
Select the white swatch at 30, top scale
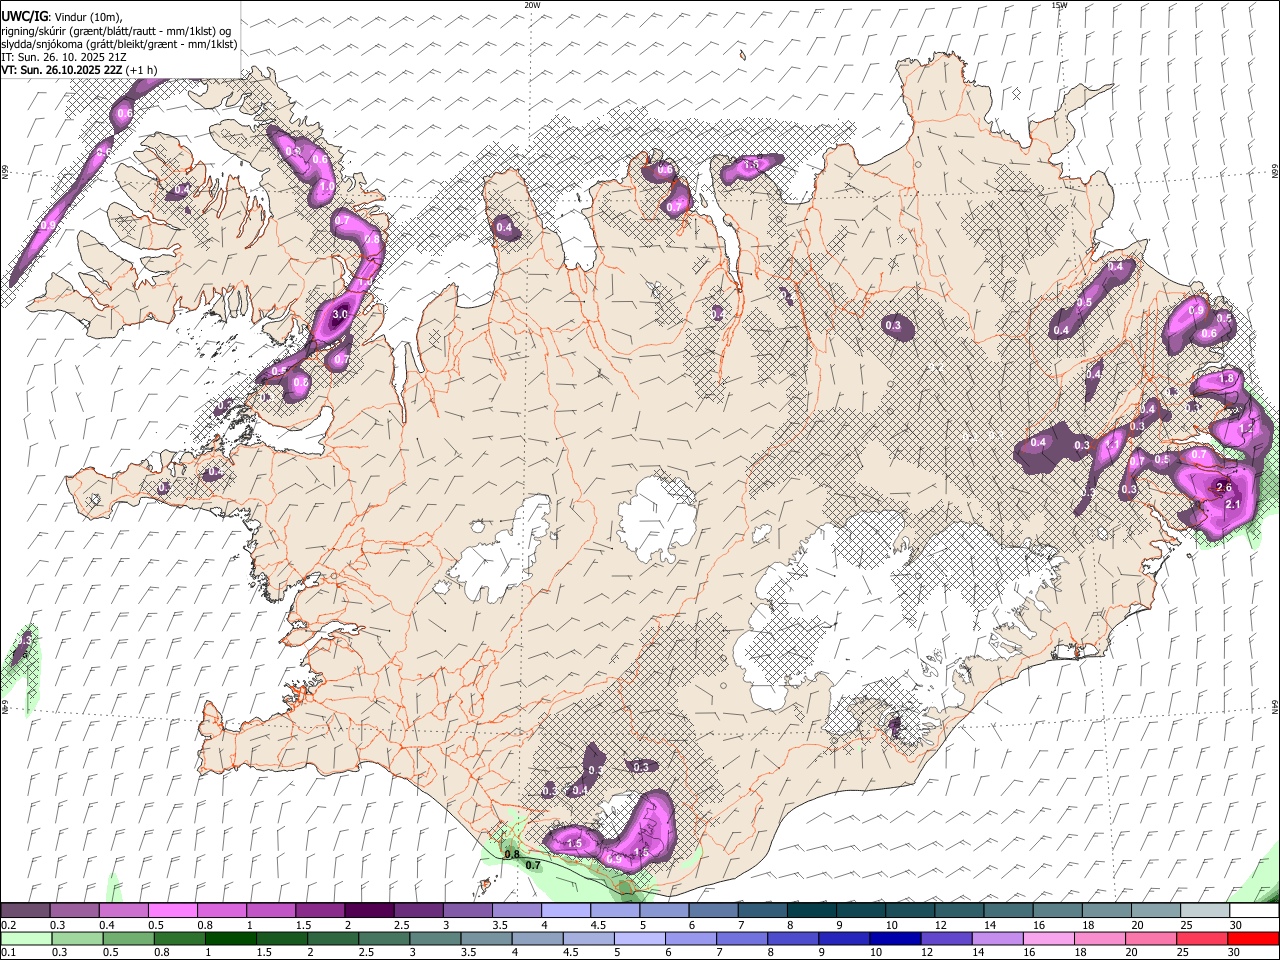tap(1254, 911)
